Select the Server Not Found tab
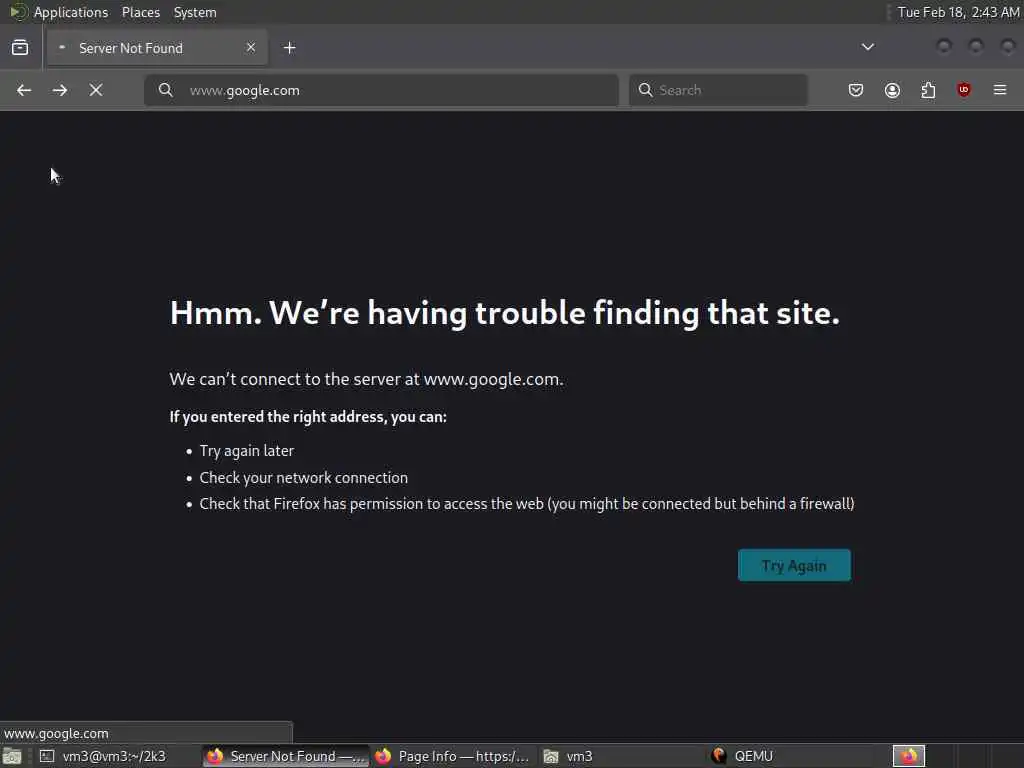 click(x=157, y=48)
